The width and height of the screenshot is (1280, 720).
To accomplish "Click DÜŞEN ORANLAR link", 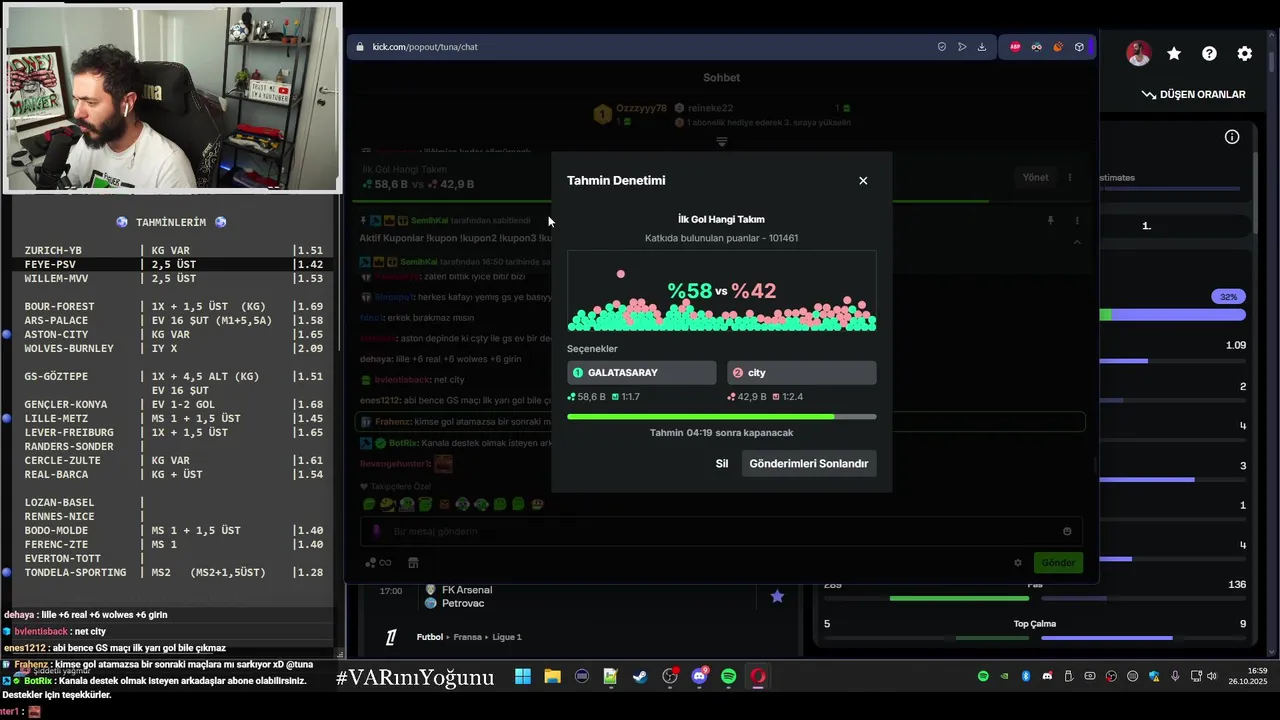I will tap(1194, 94).
